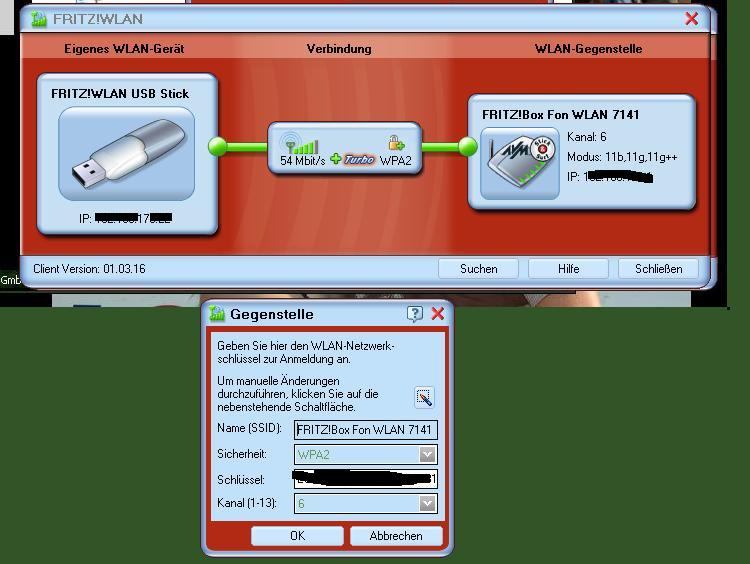Click the Name (SSID) input field
Image resolution: width=750 pixels, height=564 pixels.
(365, 430)
